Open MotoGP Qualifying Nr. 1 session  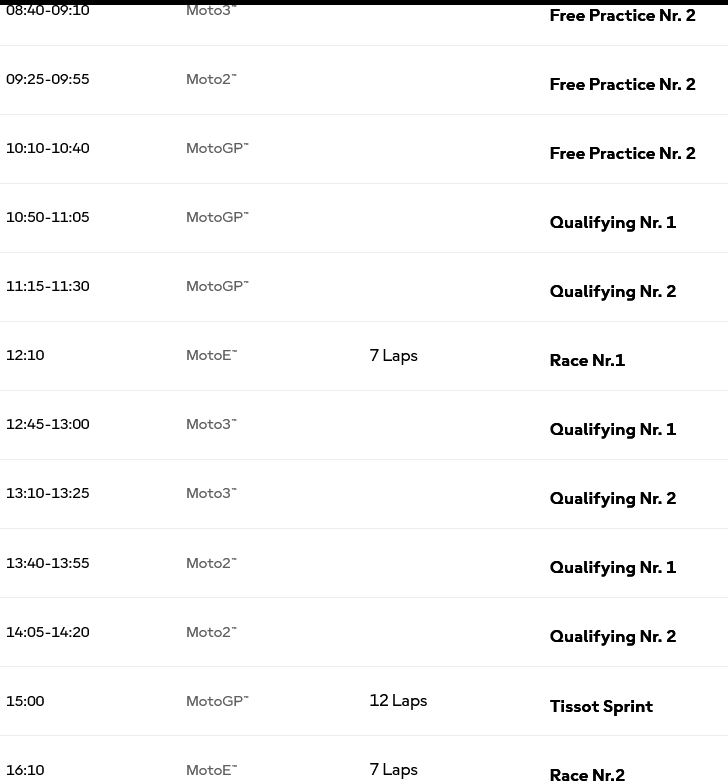[613, 222]
